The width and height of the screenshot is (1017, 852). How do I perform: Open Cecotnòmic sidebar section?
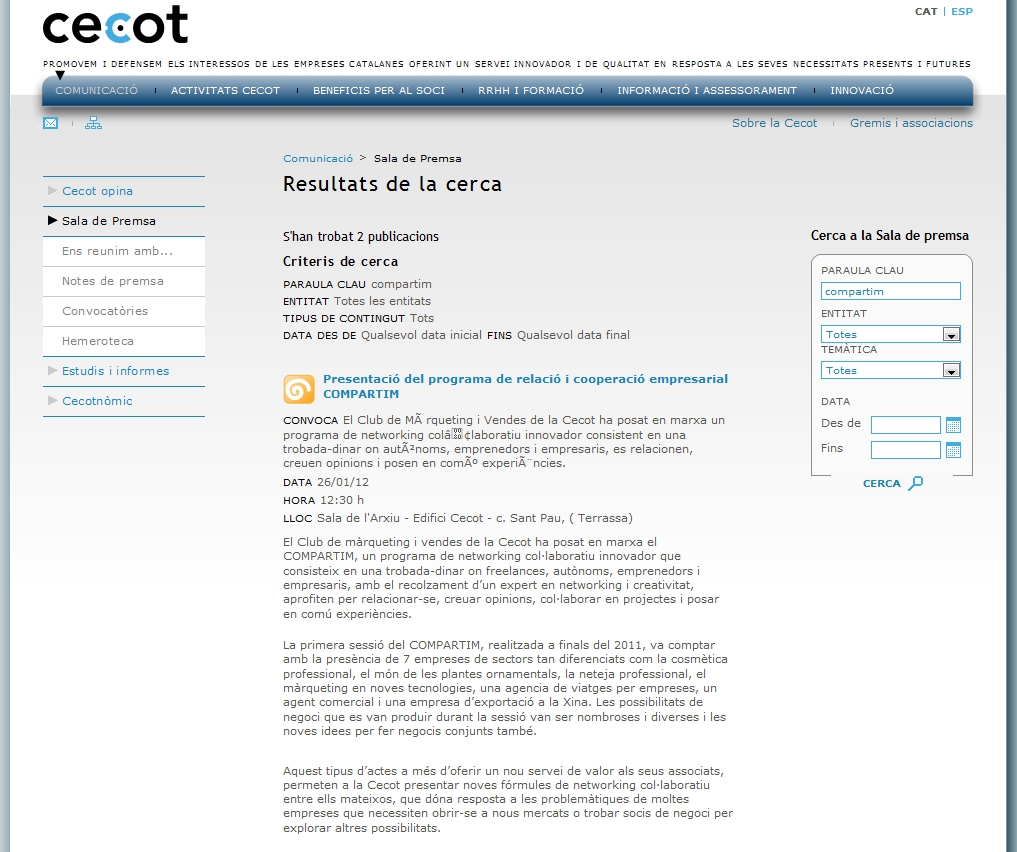click(x=97, y=401)
